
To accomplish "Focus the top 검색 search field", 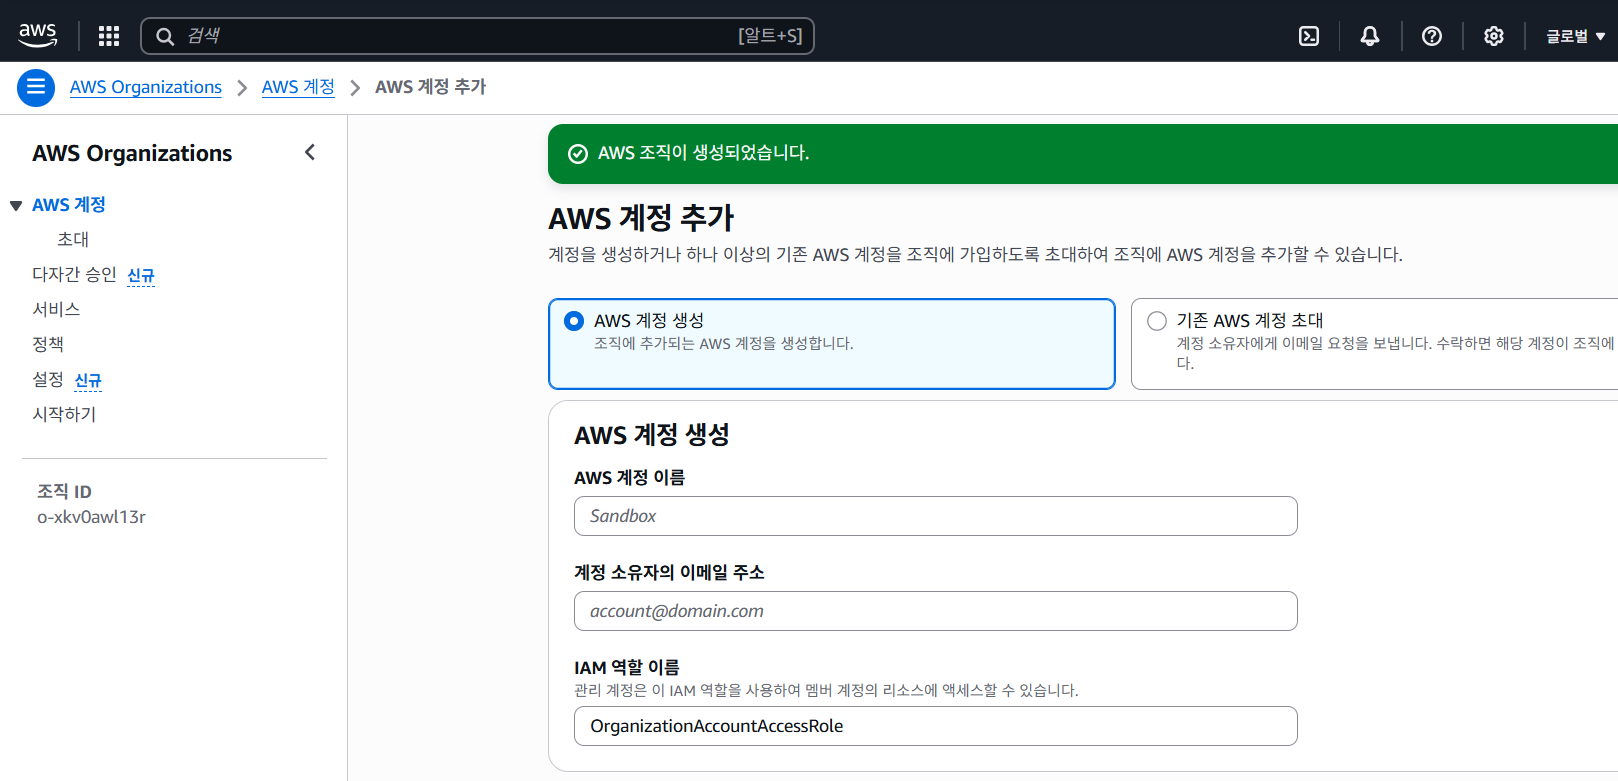I will tap(478, 36).
